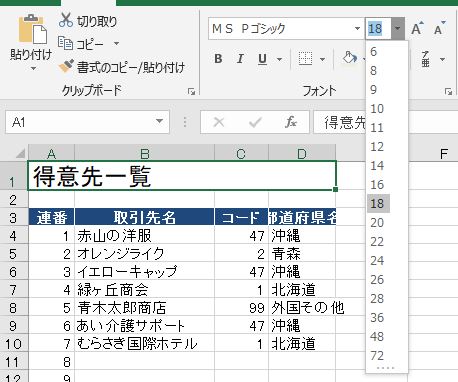
Task: Click the phonetic guide (ふりがな) icon
Action: pos(425,59)
